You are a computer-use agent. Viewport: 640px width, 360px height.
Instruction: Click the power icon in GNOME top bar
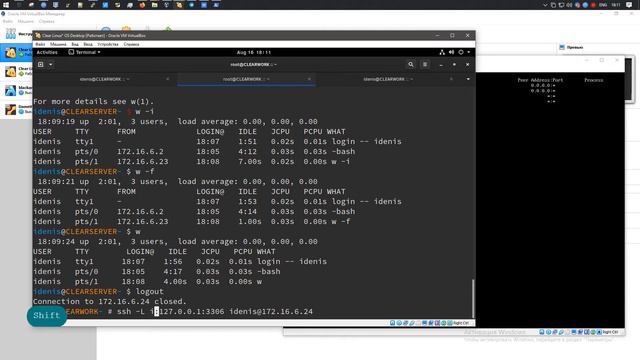coord(461,52)
